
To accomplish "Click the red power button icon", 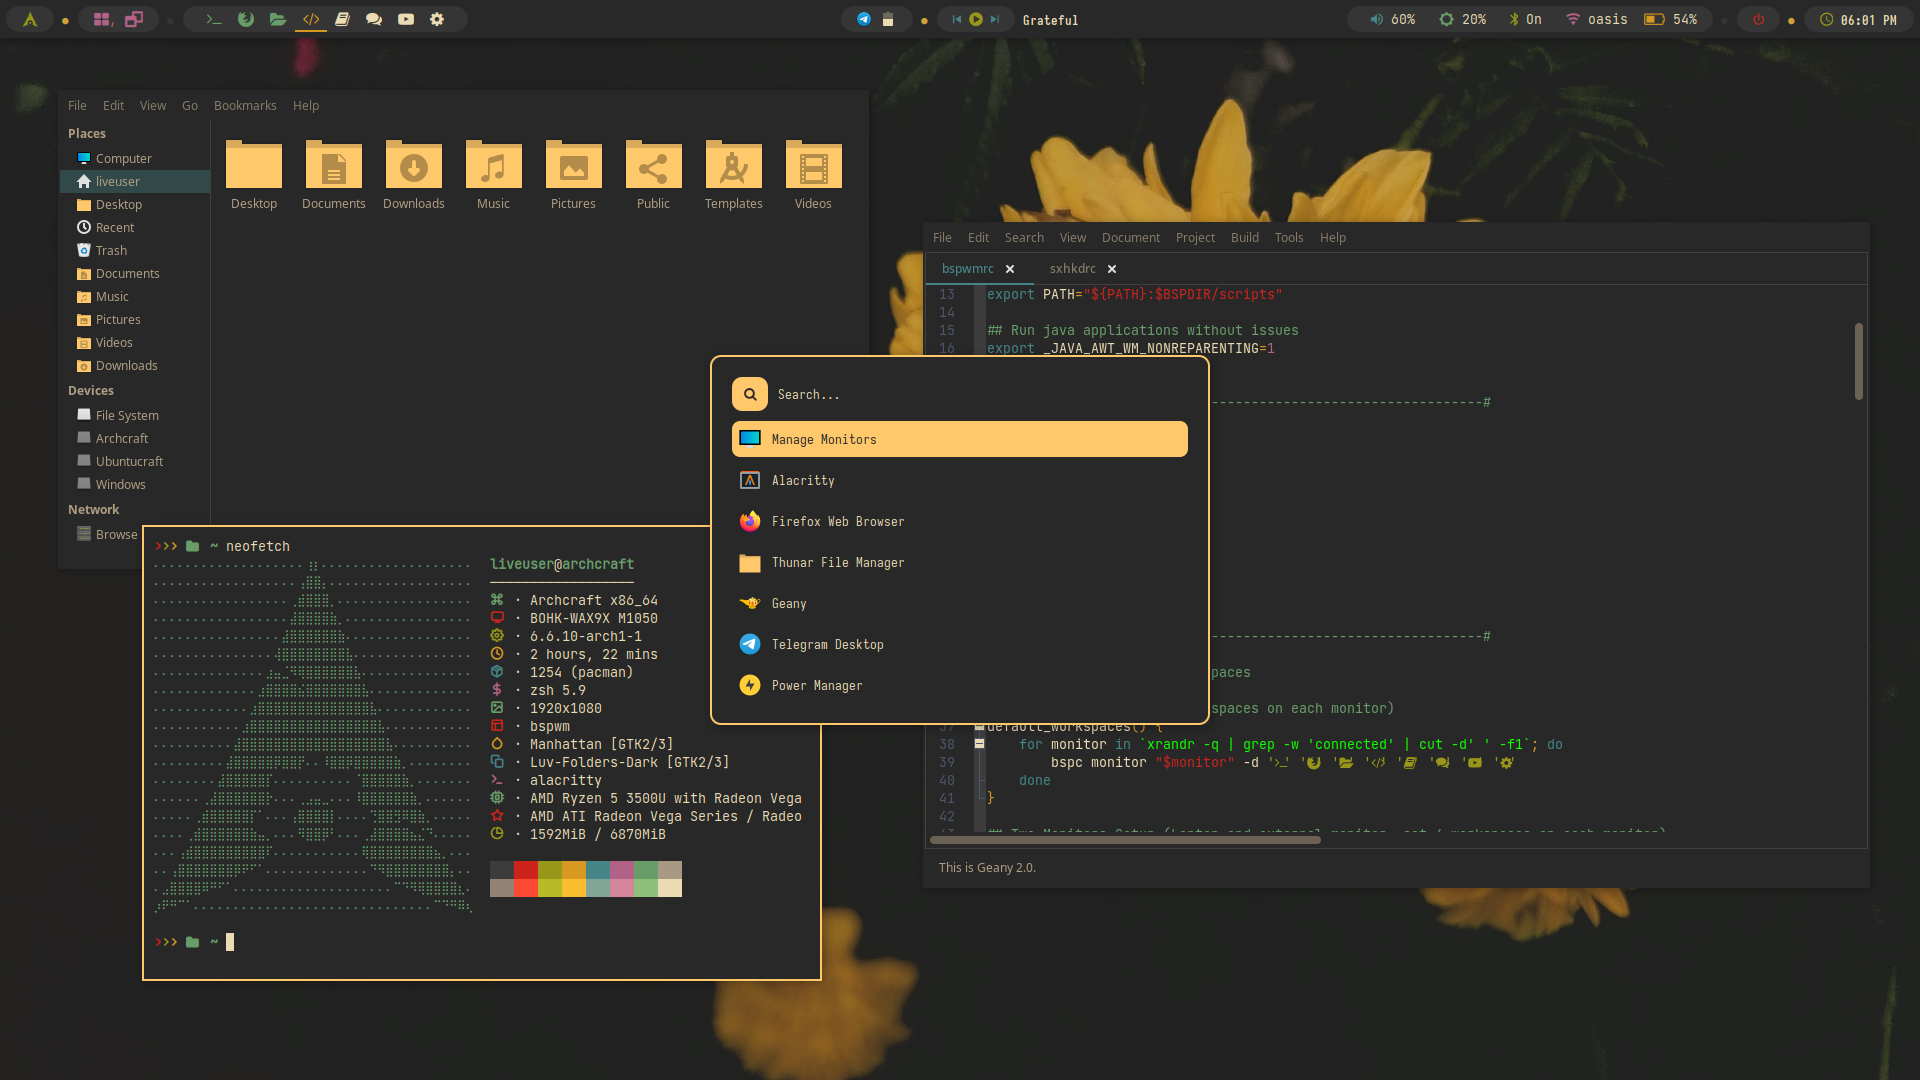I will coord(1758,19).
